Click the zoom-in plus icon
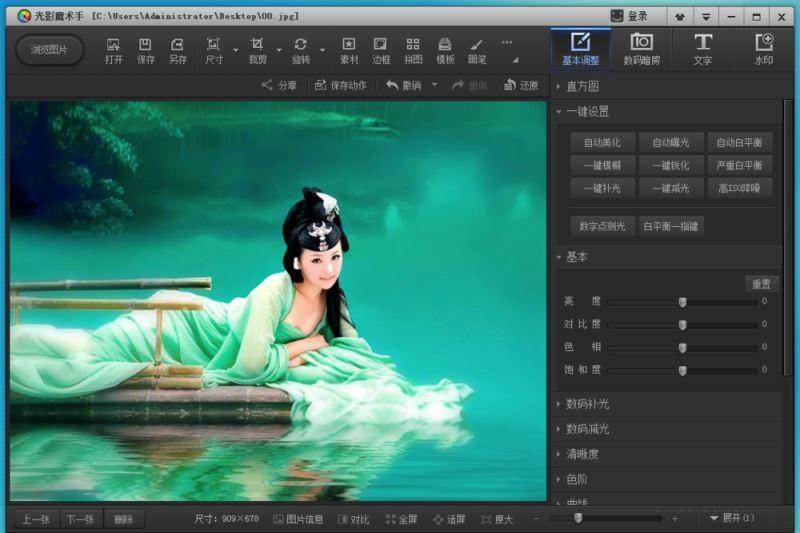Screen dimensions: 800x533 coord(674,519)
